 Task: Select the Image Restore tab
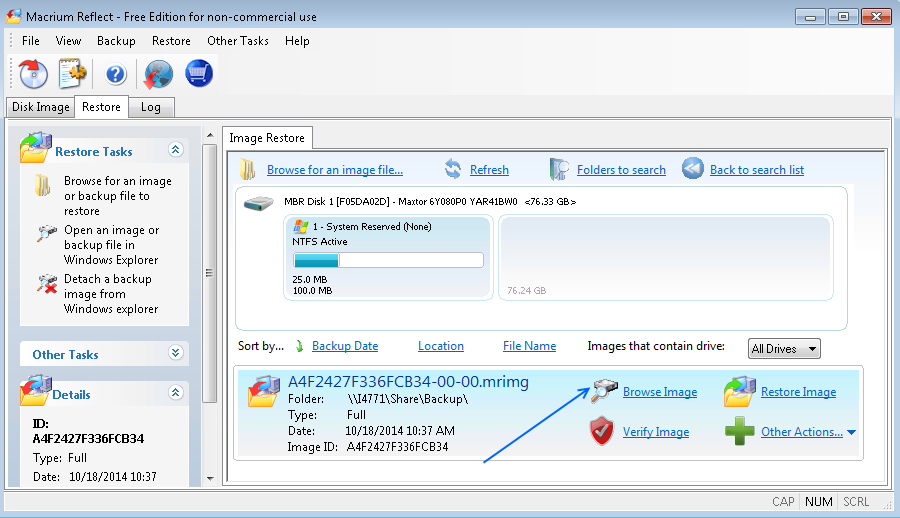(267, 138)
